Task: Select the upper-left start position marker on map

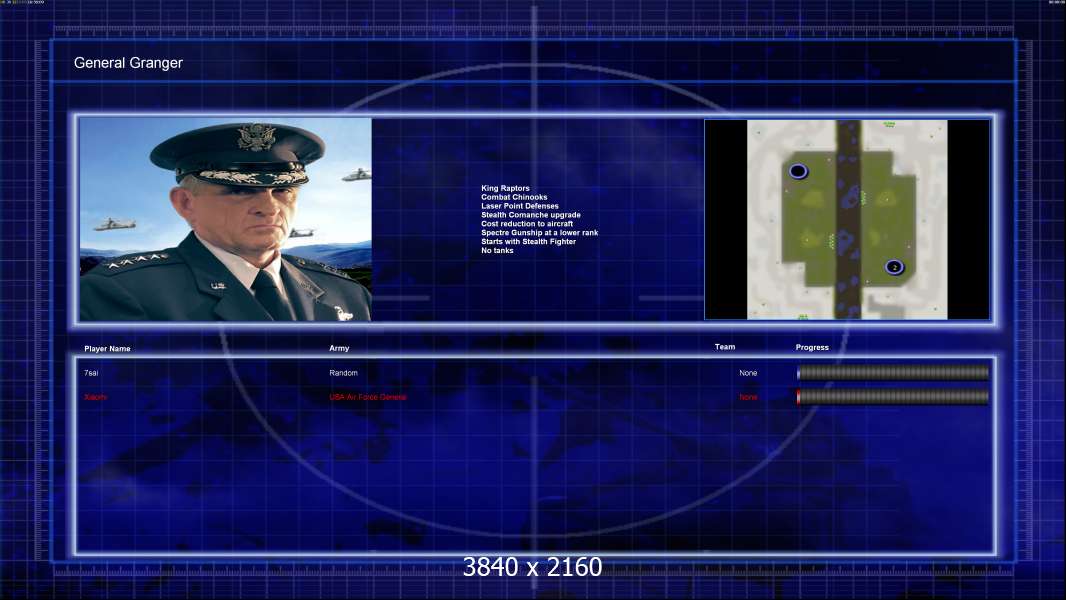Action: [798, 171]
